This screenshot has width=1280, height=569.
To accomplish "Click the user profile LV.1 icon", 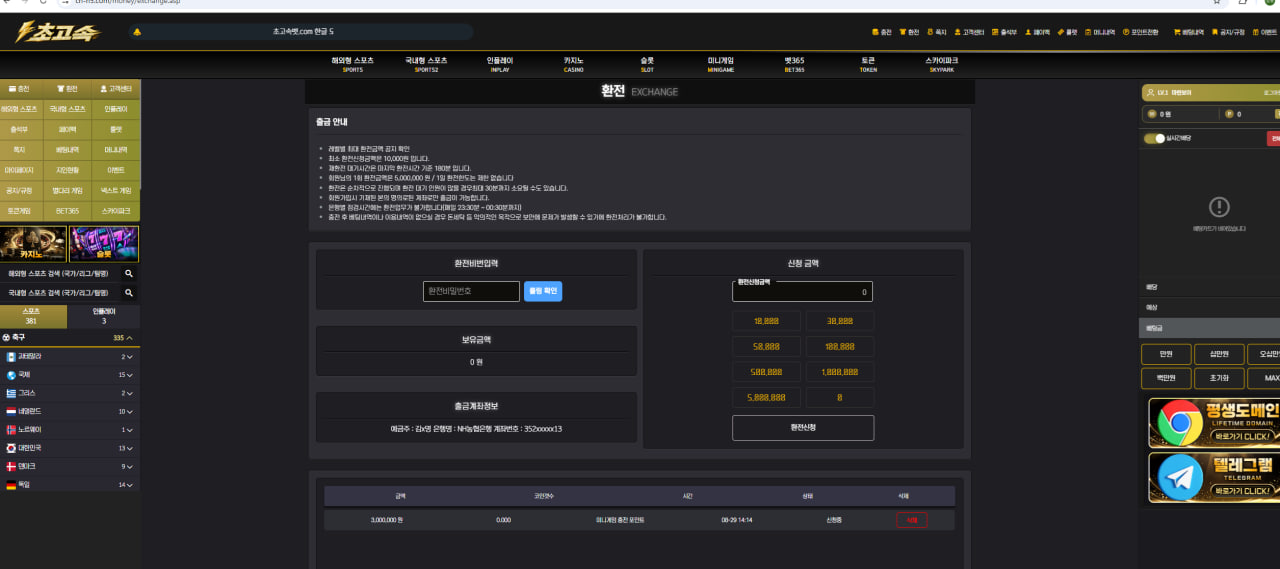I will [x=1151, y=93].
